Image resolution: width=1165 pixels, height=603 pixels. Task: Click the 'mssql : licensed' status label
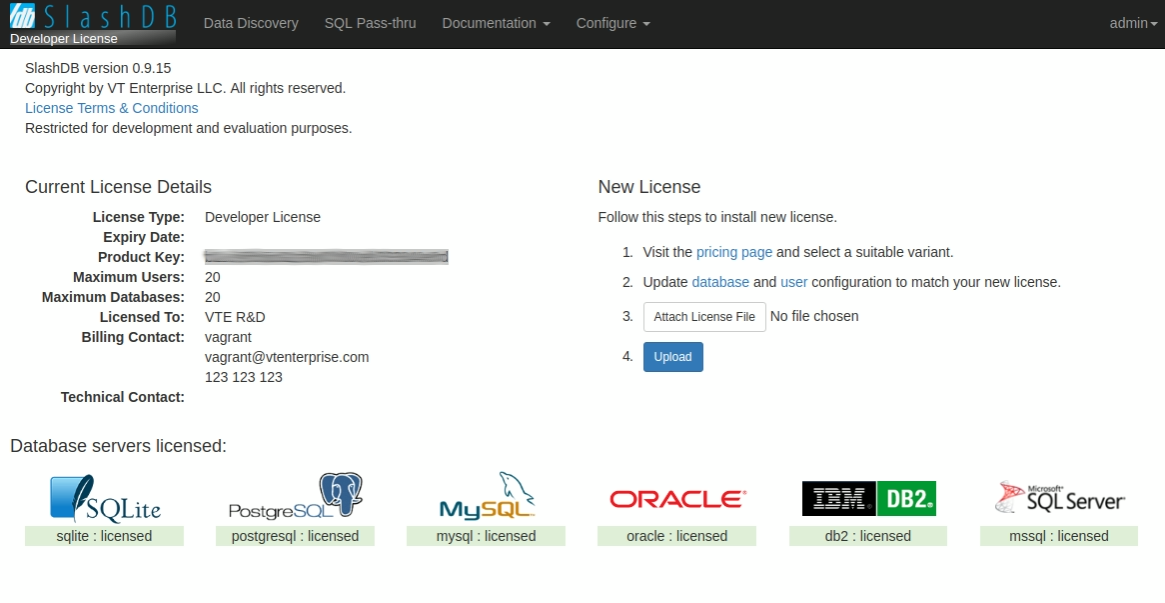(1059, 536)
